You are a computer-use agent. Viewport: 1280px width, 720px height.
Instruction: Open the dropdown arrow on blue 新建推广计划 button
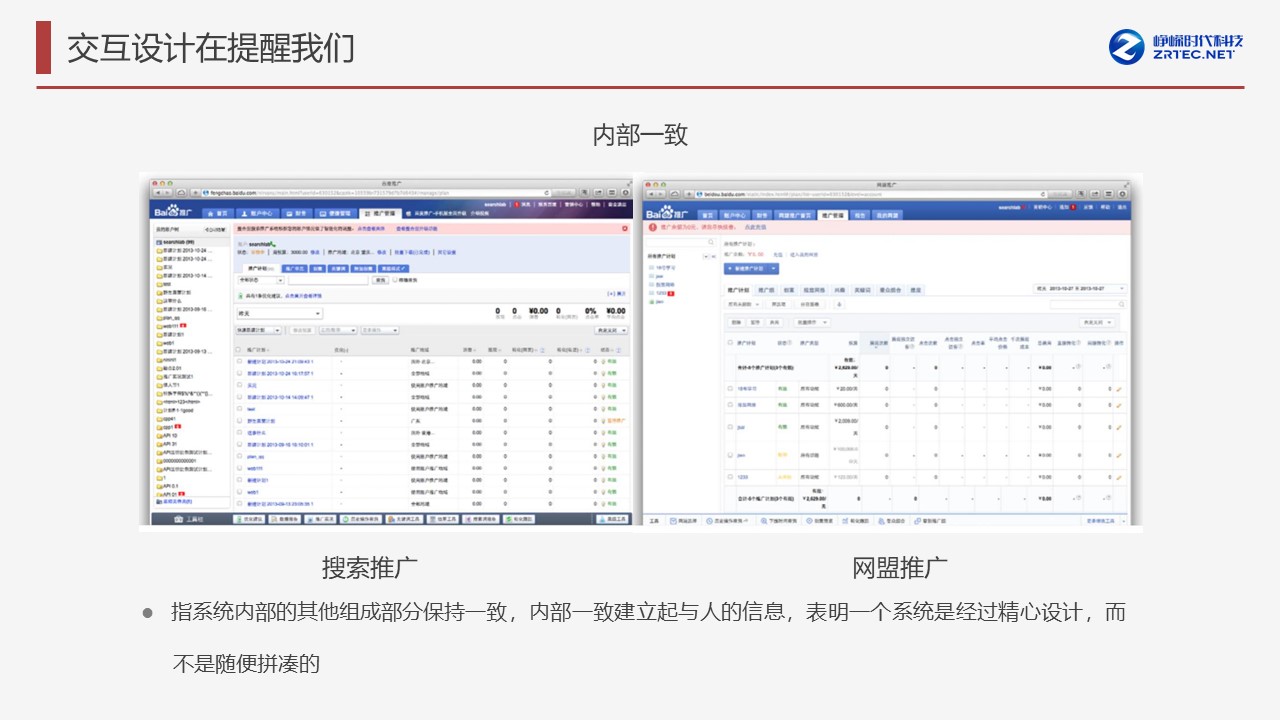tap(773, 268)
